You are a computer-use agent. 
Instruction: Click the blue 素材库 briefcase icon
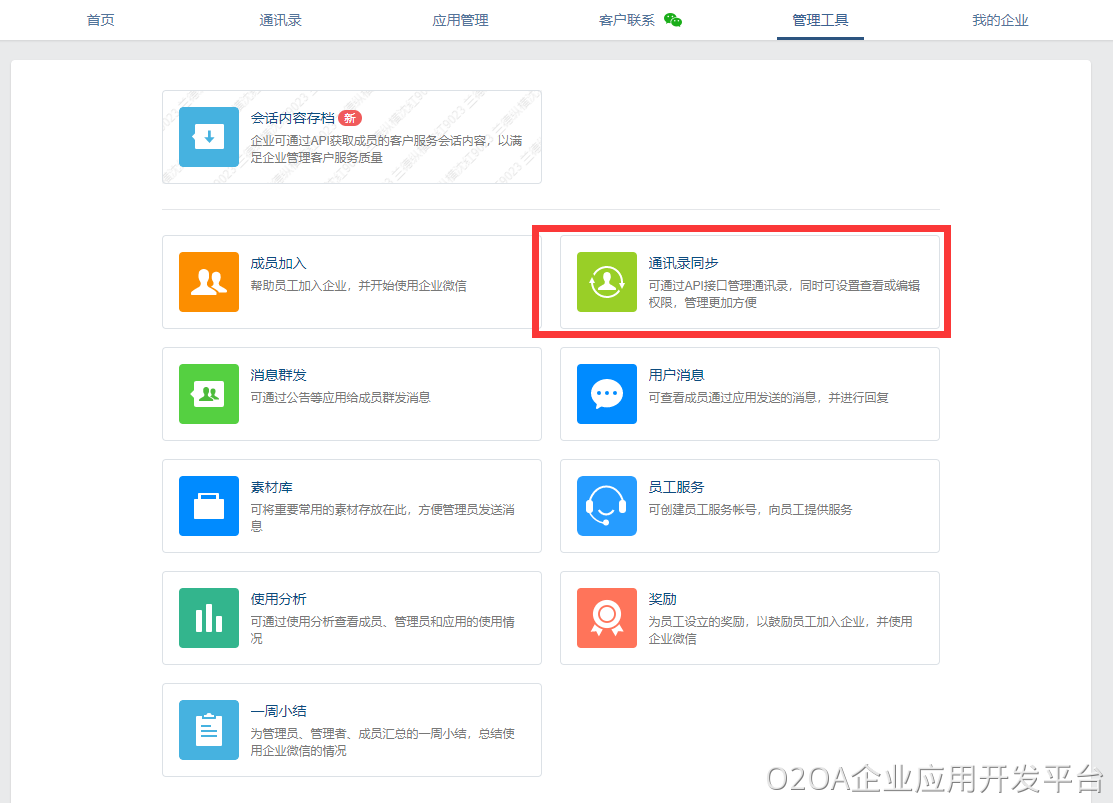click(208, 506)
